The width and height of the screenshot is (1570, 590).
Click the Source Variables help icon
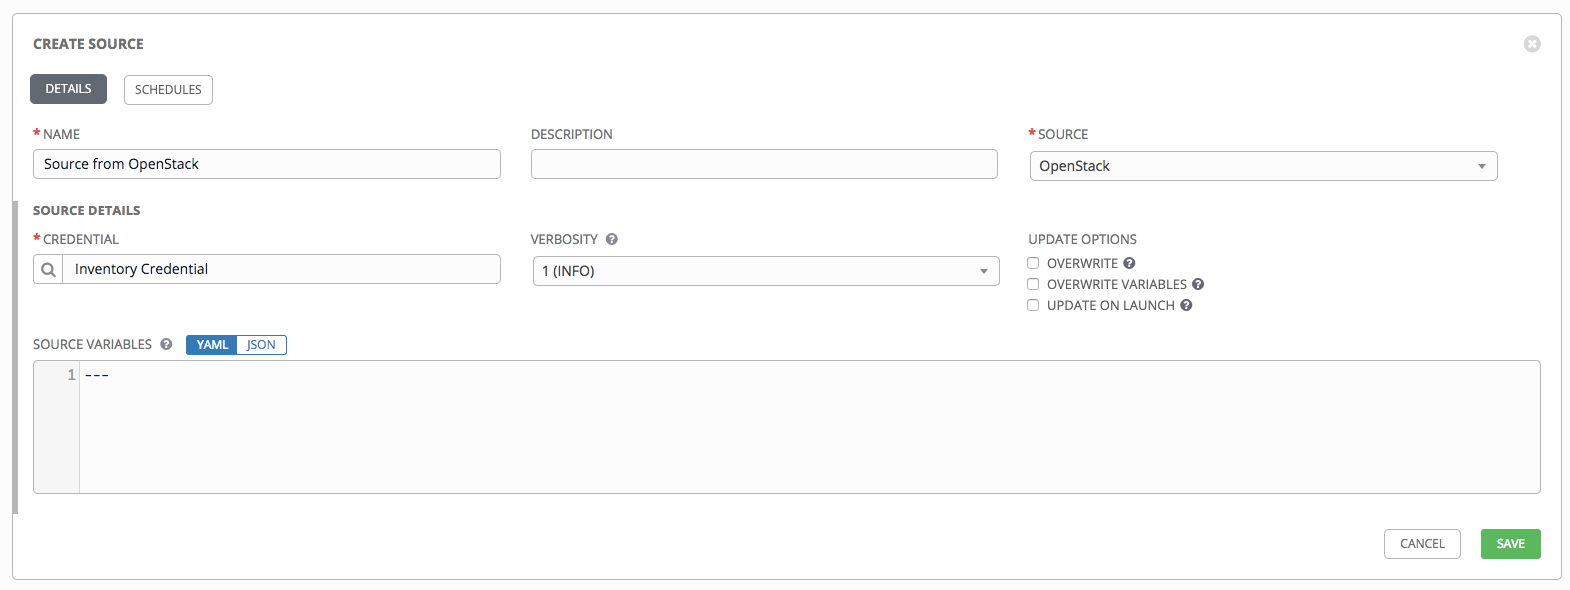[x=166, y=344]
